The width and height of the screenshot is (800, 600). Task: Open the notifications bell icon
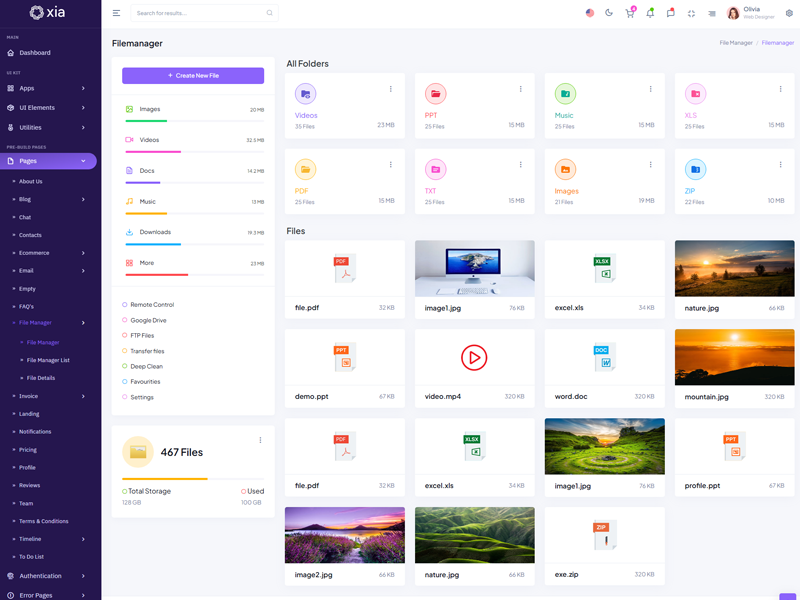pos(650,13)
